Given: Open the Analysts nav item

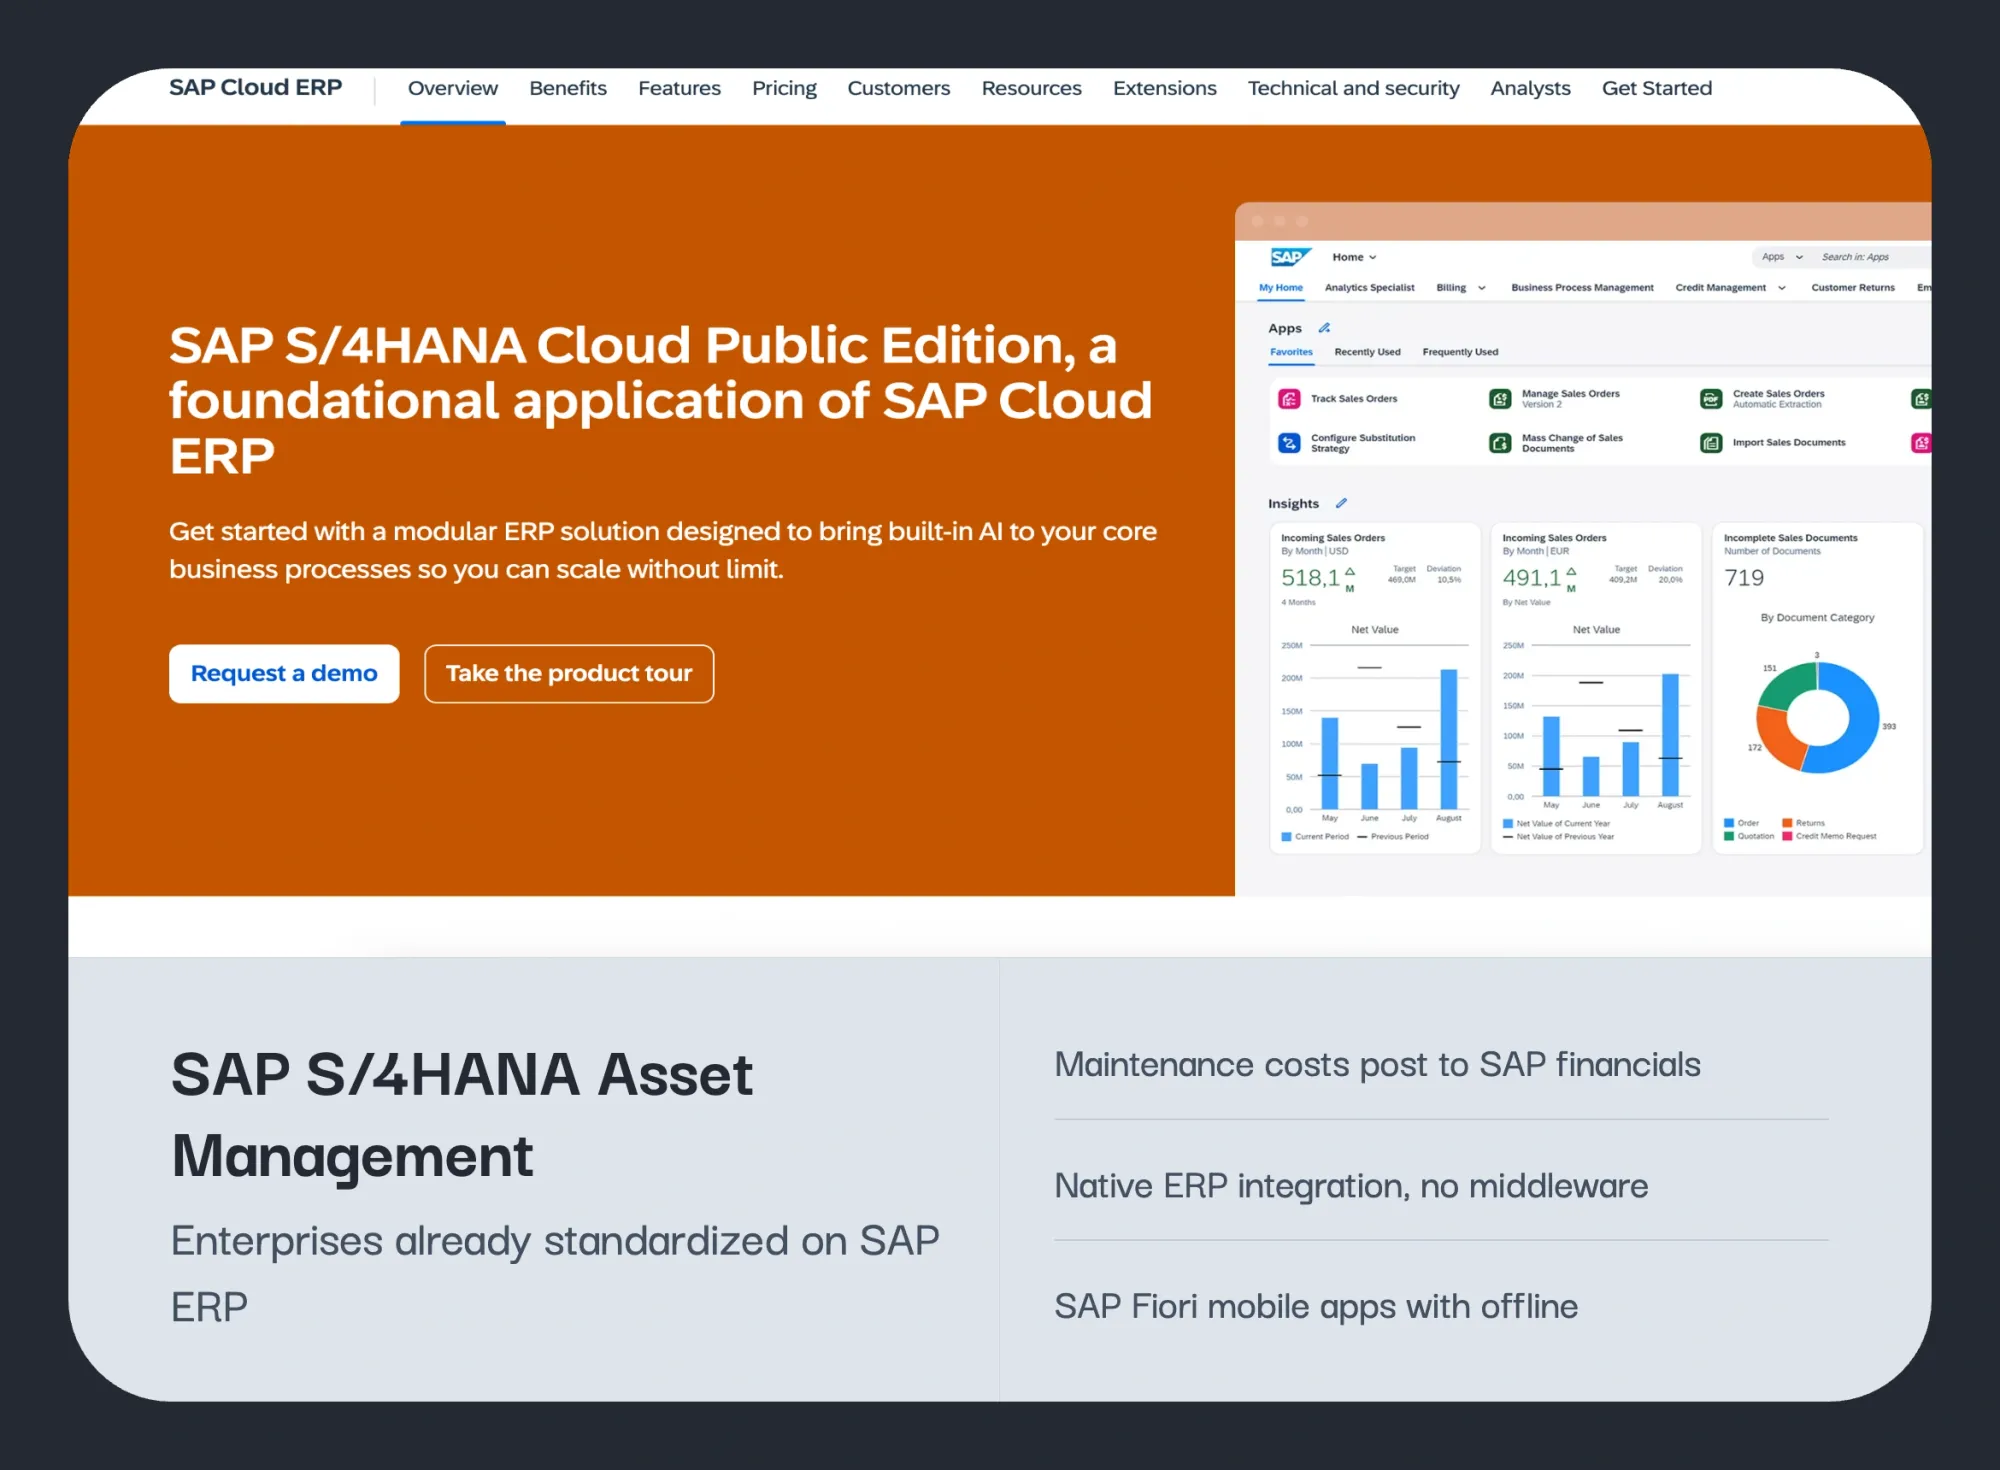Looking at the screenshot, I should coord(1530,89).
